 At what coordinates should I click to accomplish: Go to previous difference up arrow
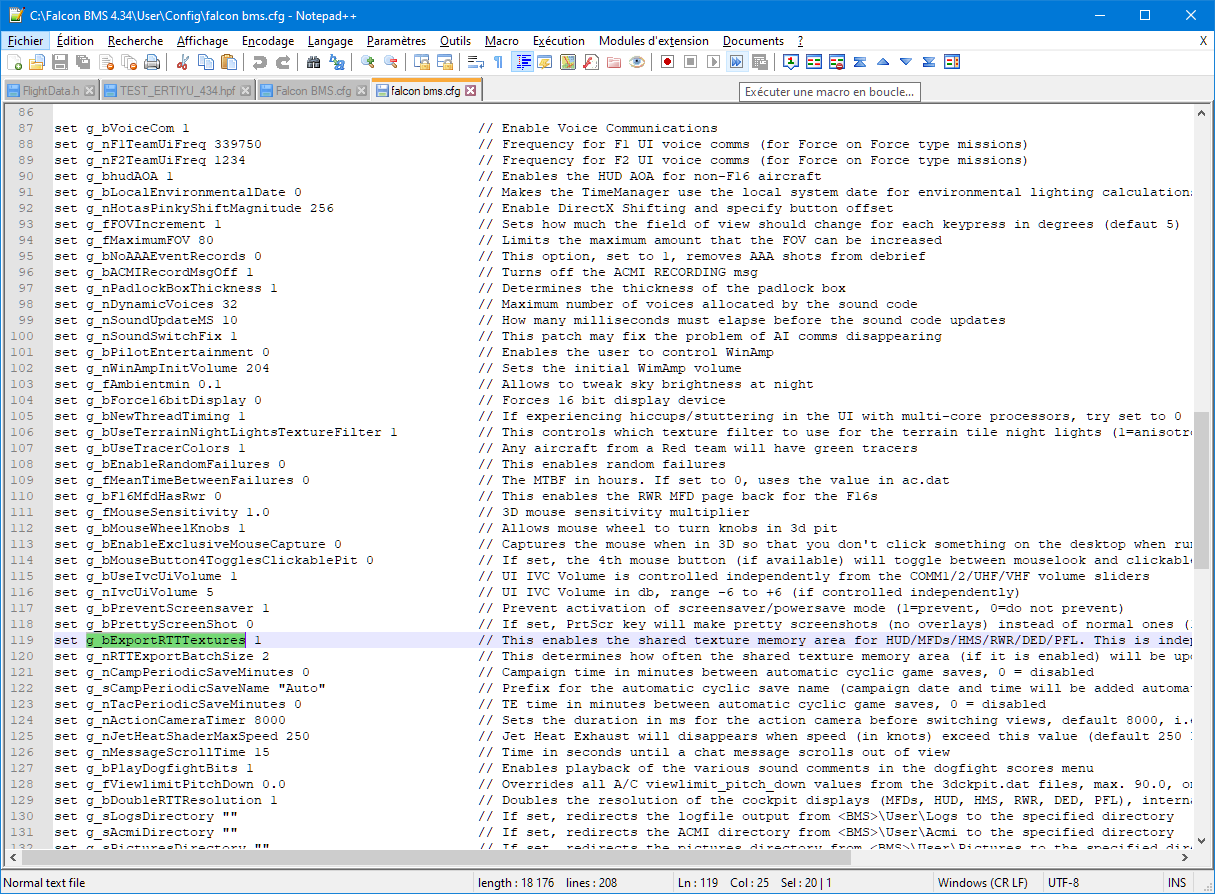(883, 62)
